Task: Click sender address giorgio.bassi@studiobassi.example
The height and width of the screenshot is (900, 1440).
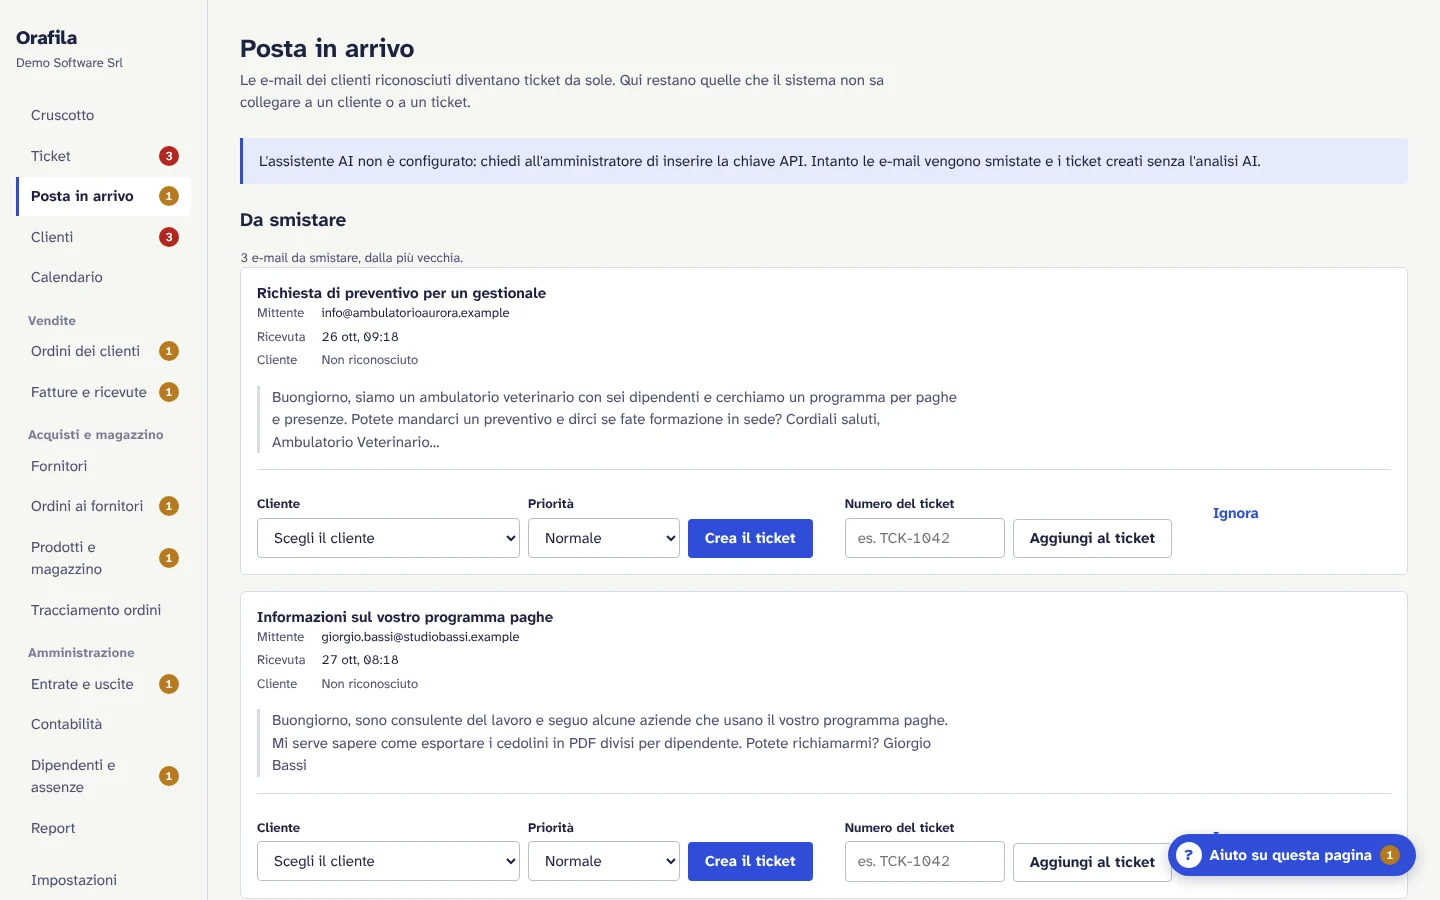Action: [x=420, y=637]
